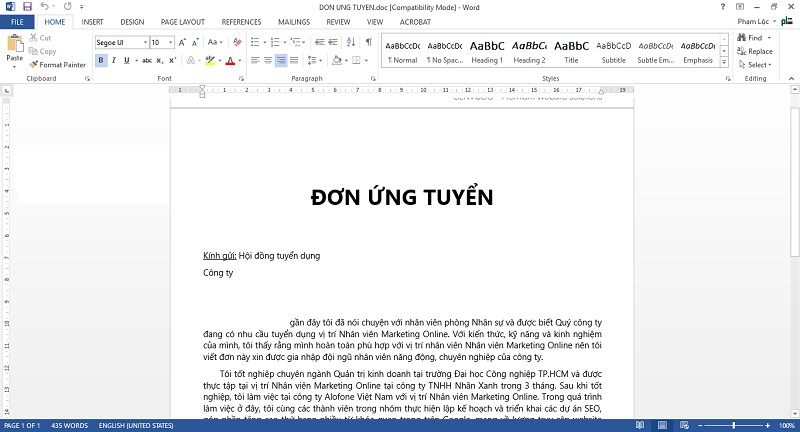Open the PAGE LAYOUT tab
The height and width of the screenshot is (432, 800).
pyautogui.click(x=182, y=21)
